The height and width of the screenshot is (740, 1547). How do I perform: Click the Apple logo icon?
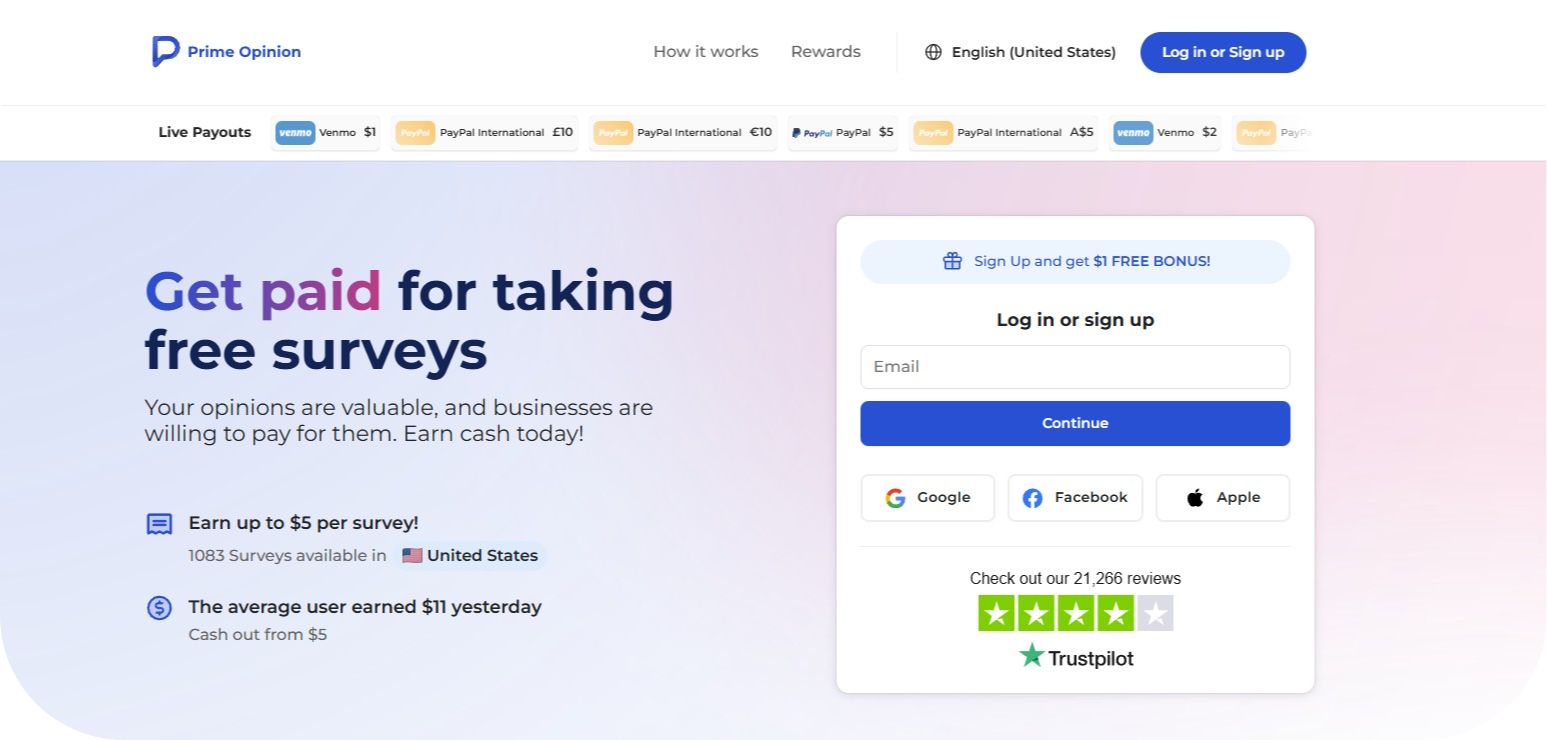pyautogui.click(x=1195, y=498)
